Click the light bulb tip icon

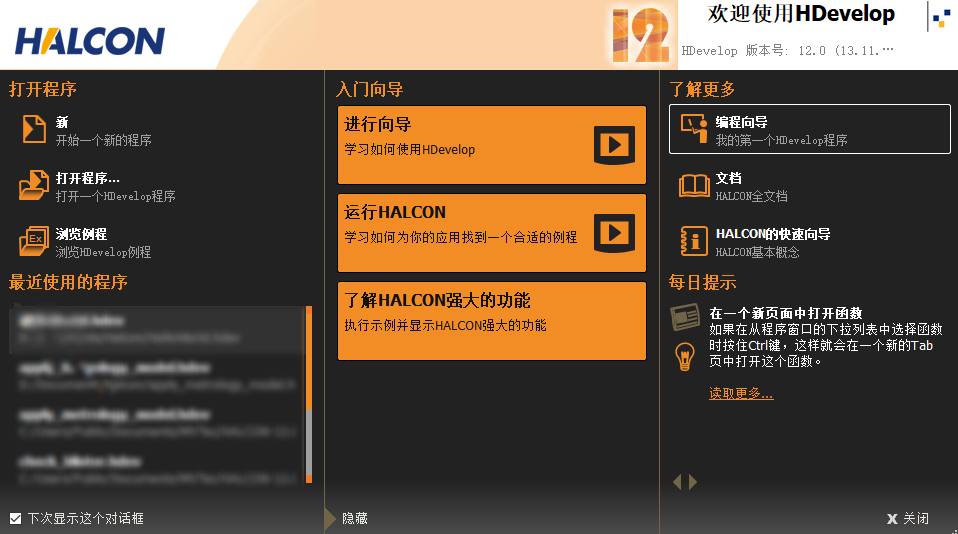click(x=684, y=356)
